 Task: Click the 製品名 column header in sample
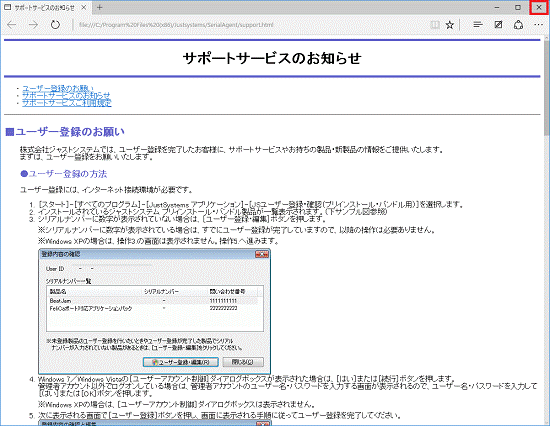point(58,292)
